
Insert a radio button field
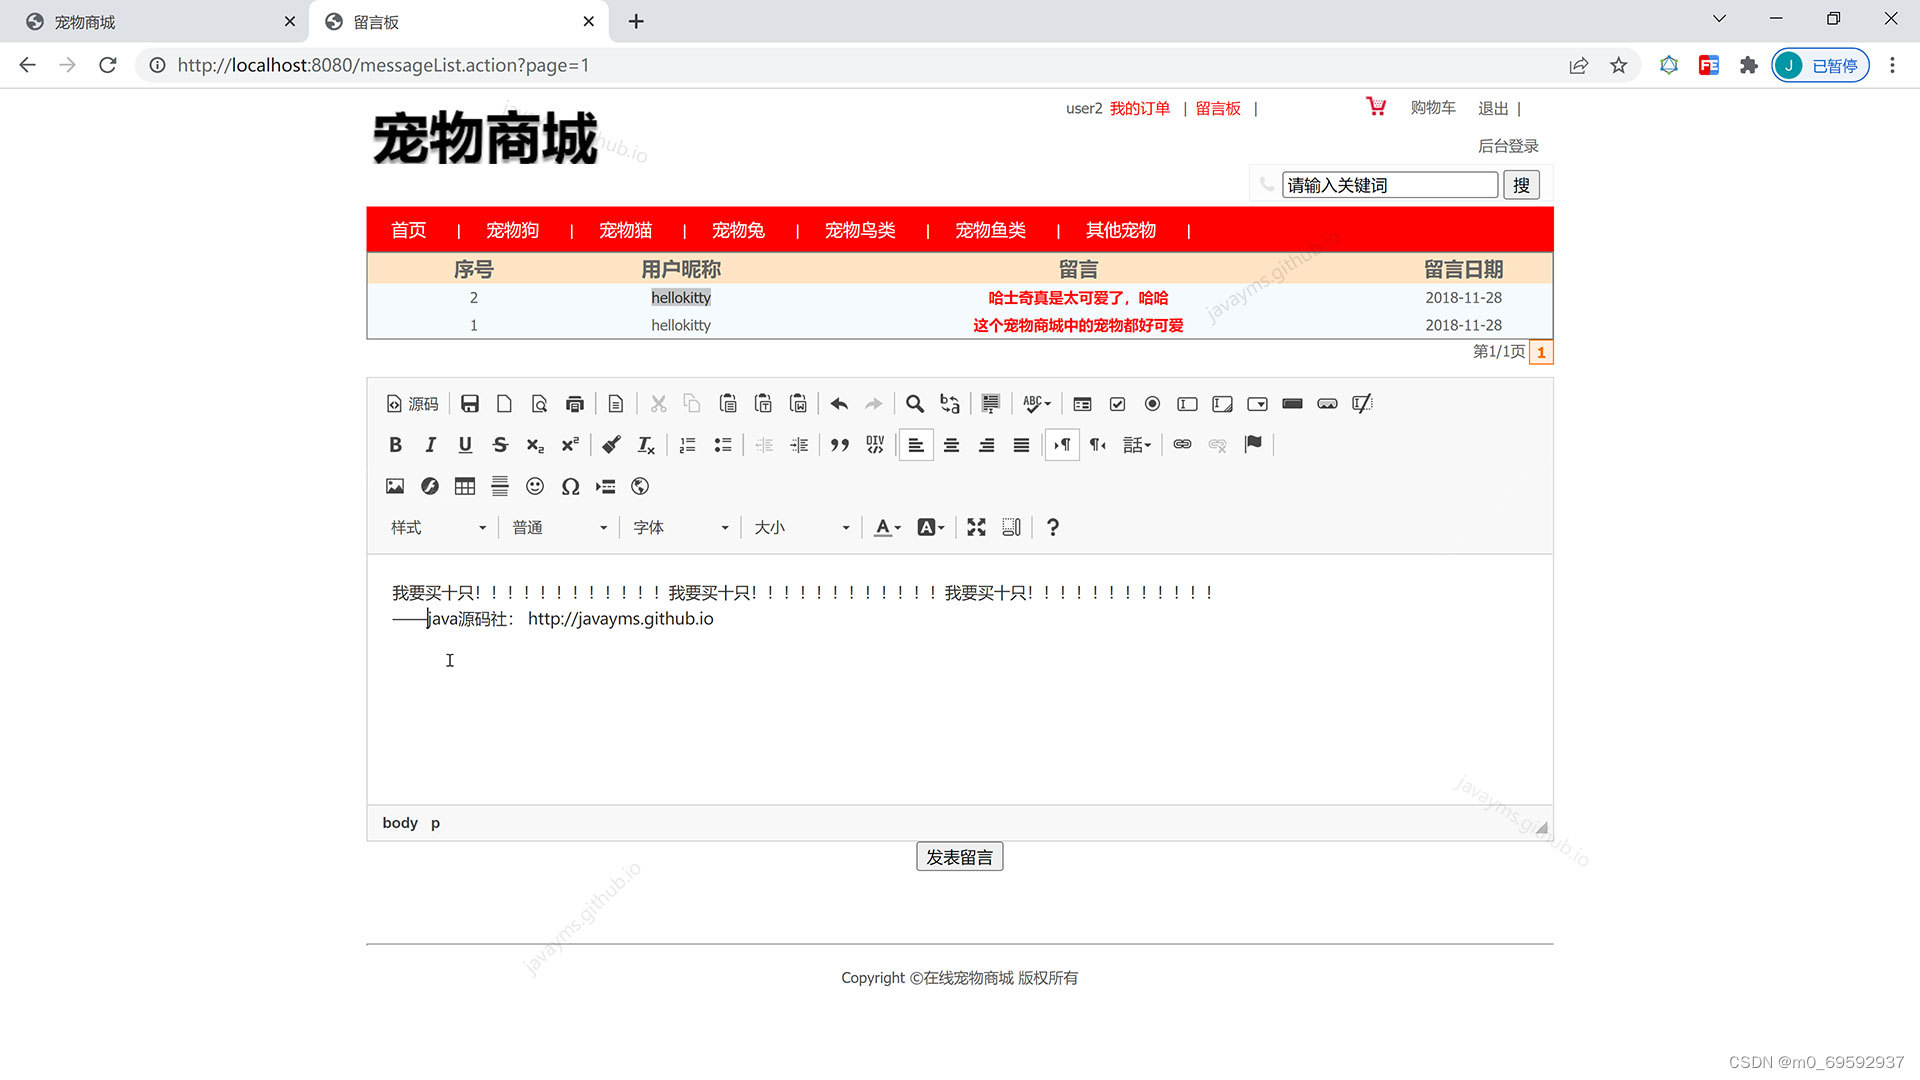pyautogui.click(x=1152, y=404)
